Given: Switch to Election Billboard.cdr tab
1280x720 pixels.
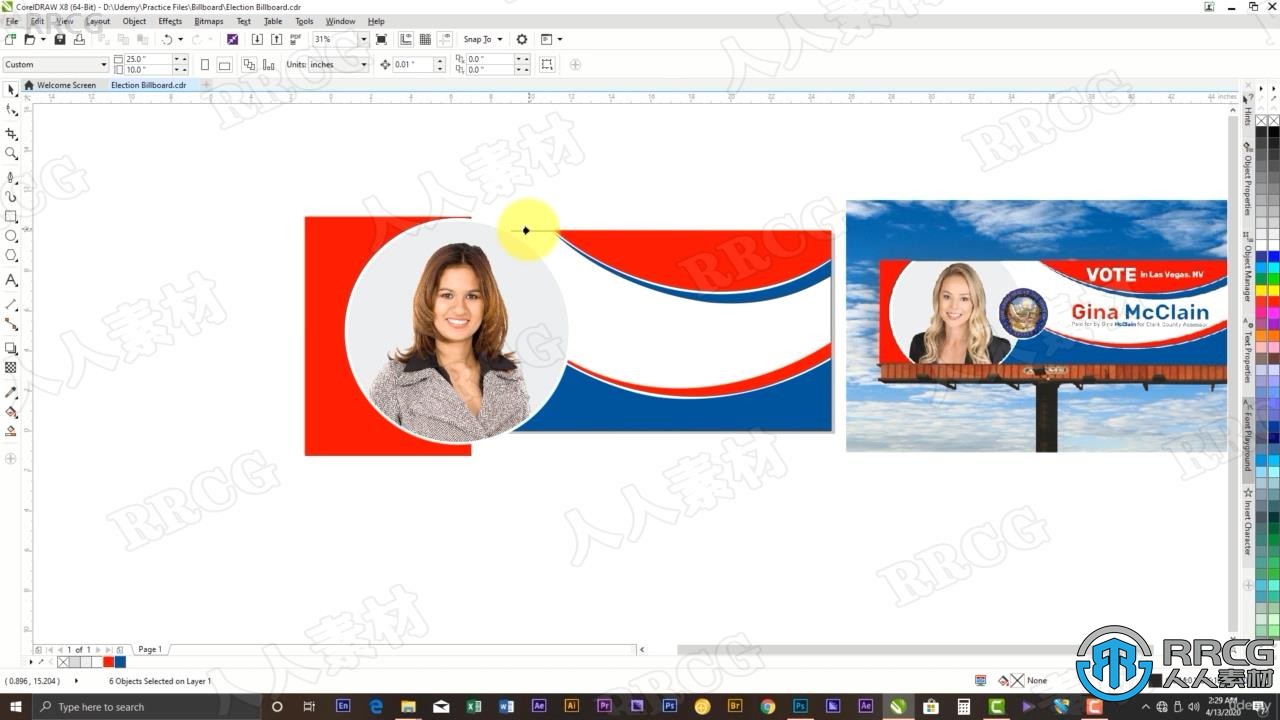Looking at the screenshot, I should [x=149, y=85].
